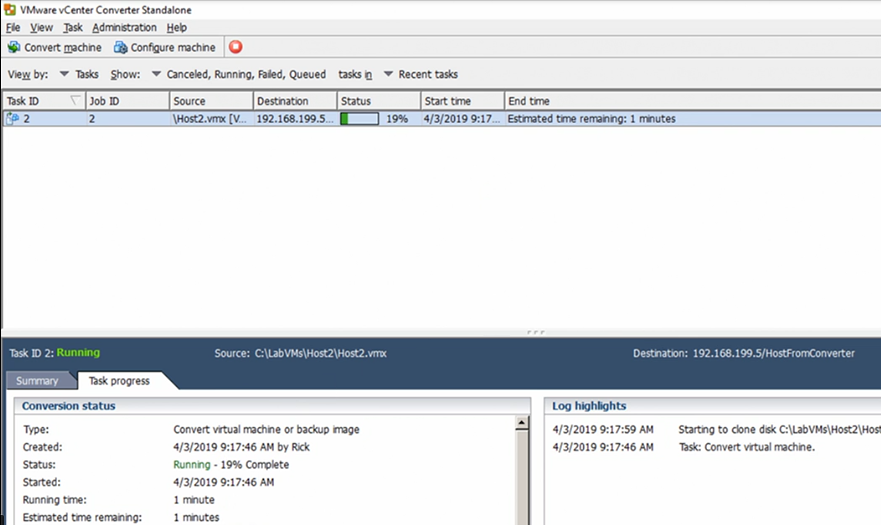Open the File menu

[x=13, y=28]
